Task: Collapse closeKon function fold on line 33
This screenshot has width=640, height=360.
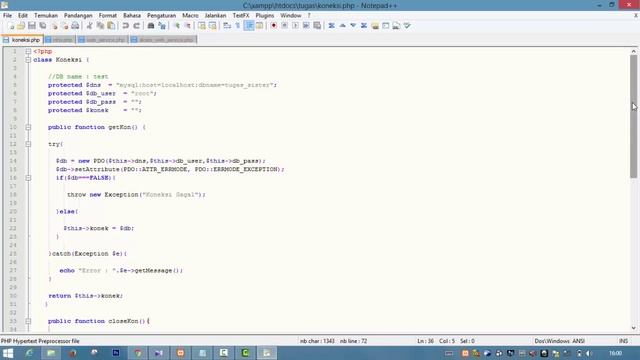Action: tap(28, 321)
